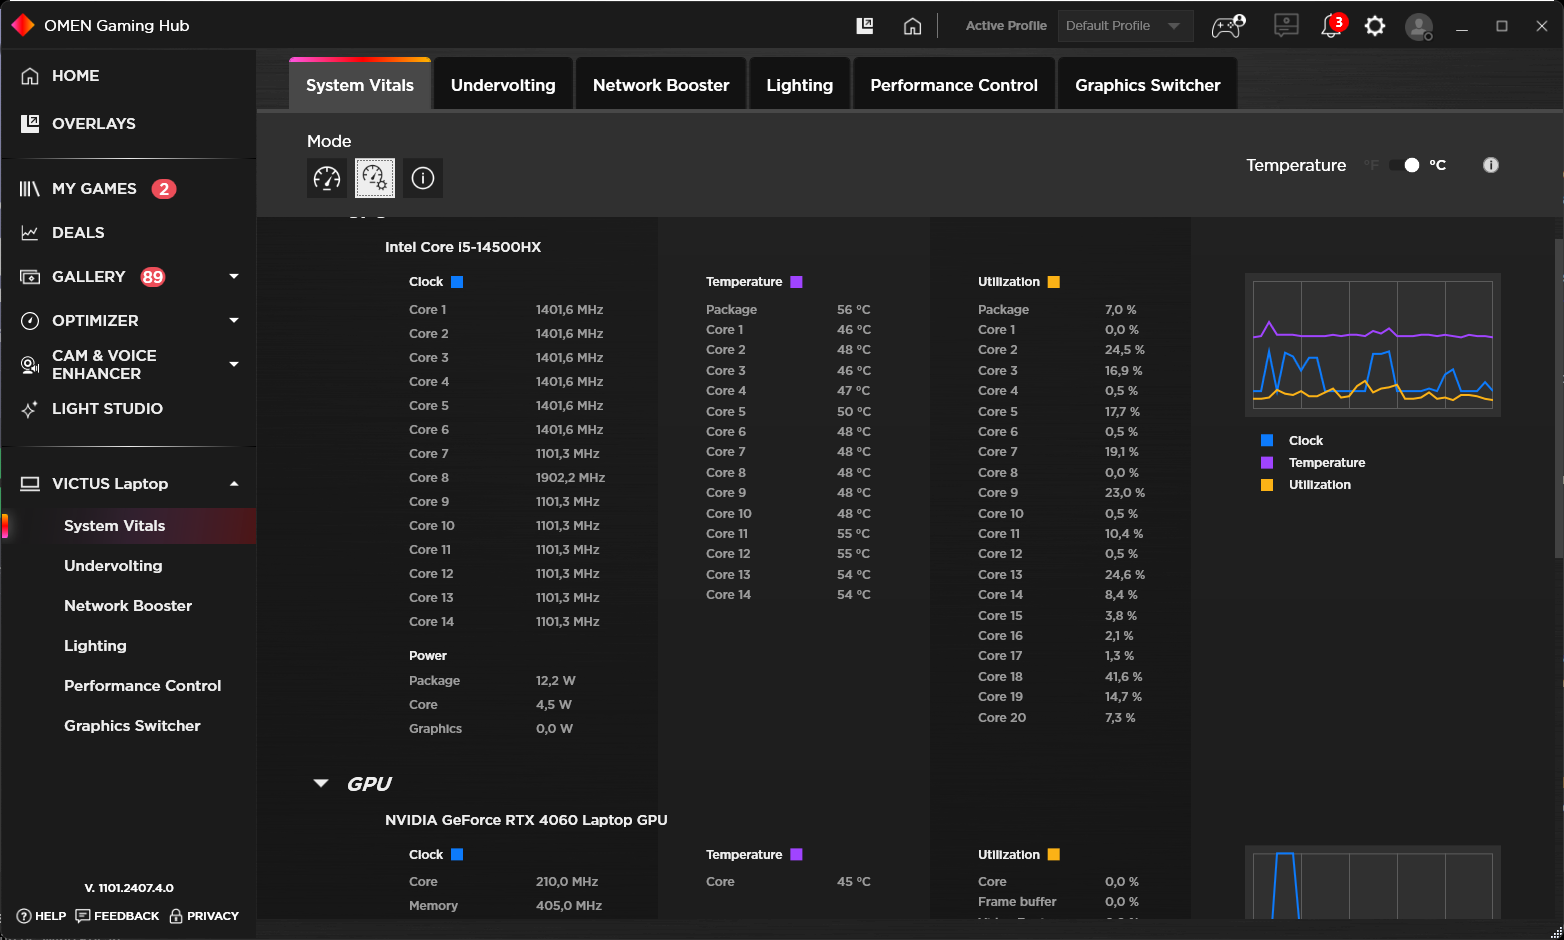Click the HOME sidebar icon

coord(30,76)
